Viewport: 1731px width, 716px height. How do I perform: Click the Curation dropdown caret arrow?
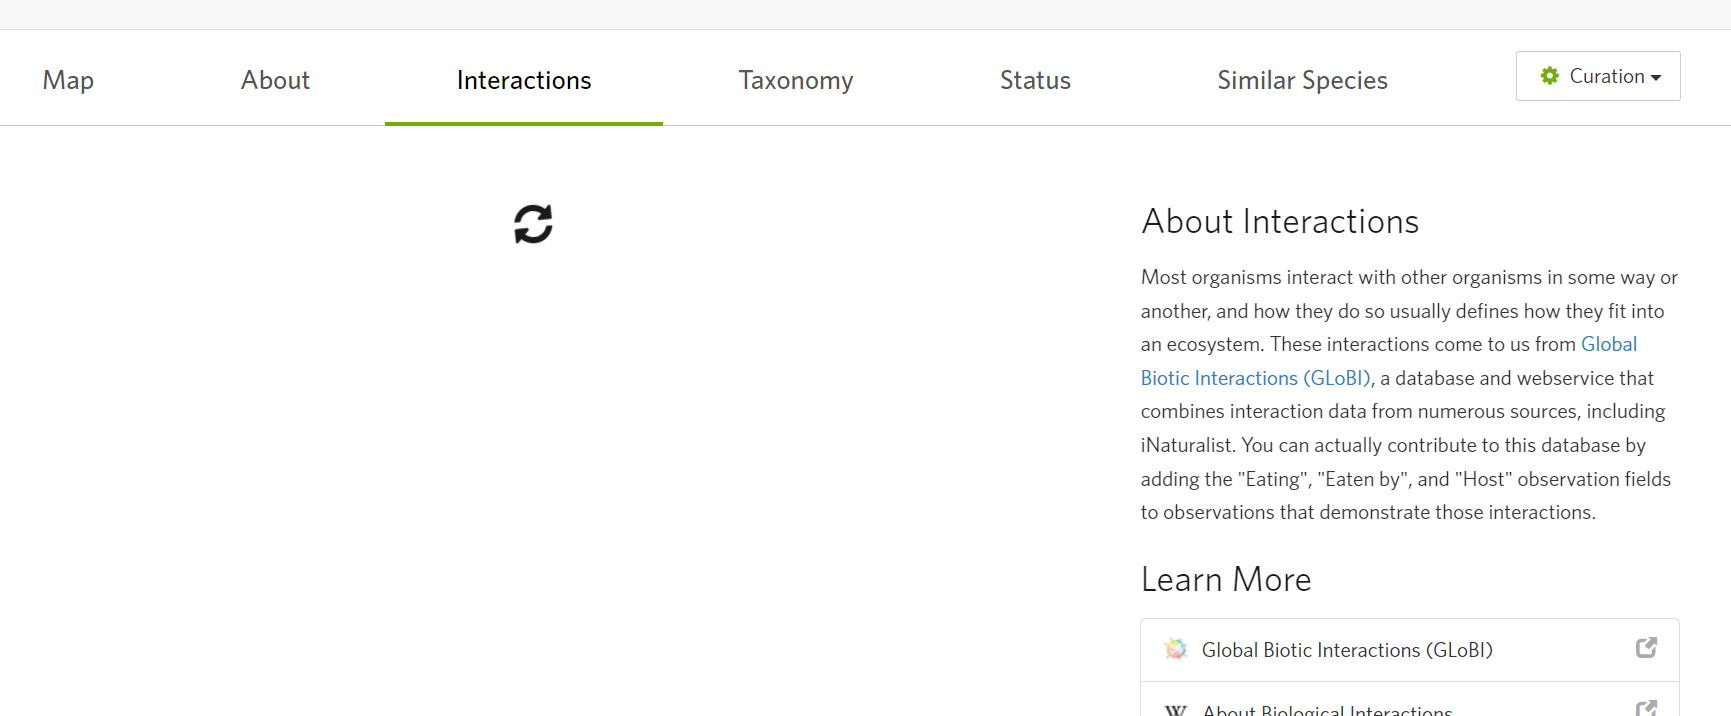click(x=1656, y=78)
